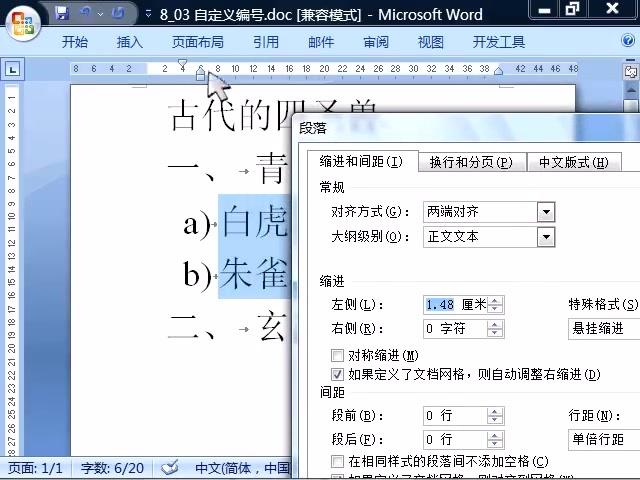This screenshot has width=640, height=480.
Task: Toggle 如果定义了文档网格，则自动调整右缩进 checkbox
Action: (x=338, y=374)
